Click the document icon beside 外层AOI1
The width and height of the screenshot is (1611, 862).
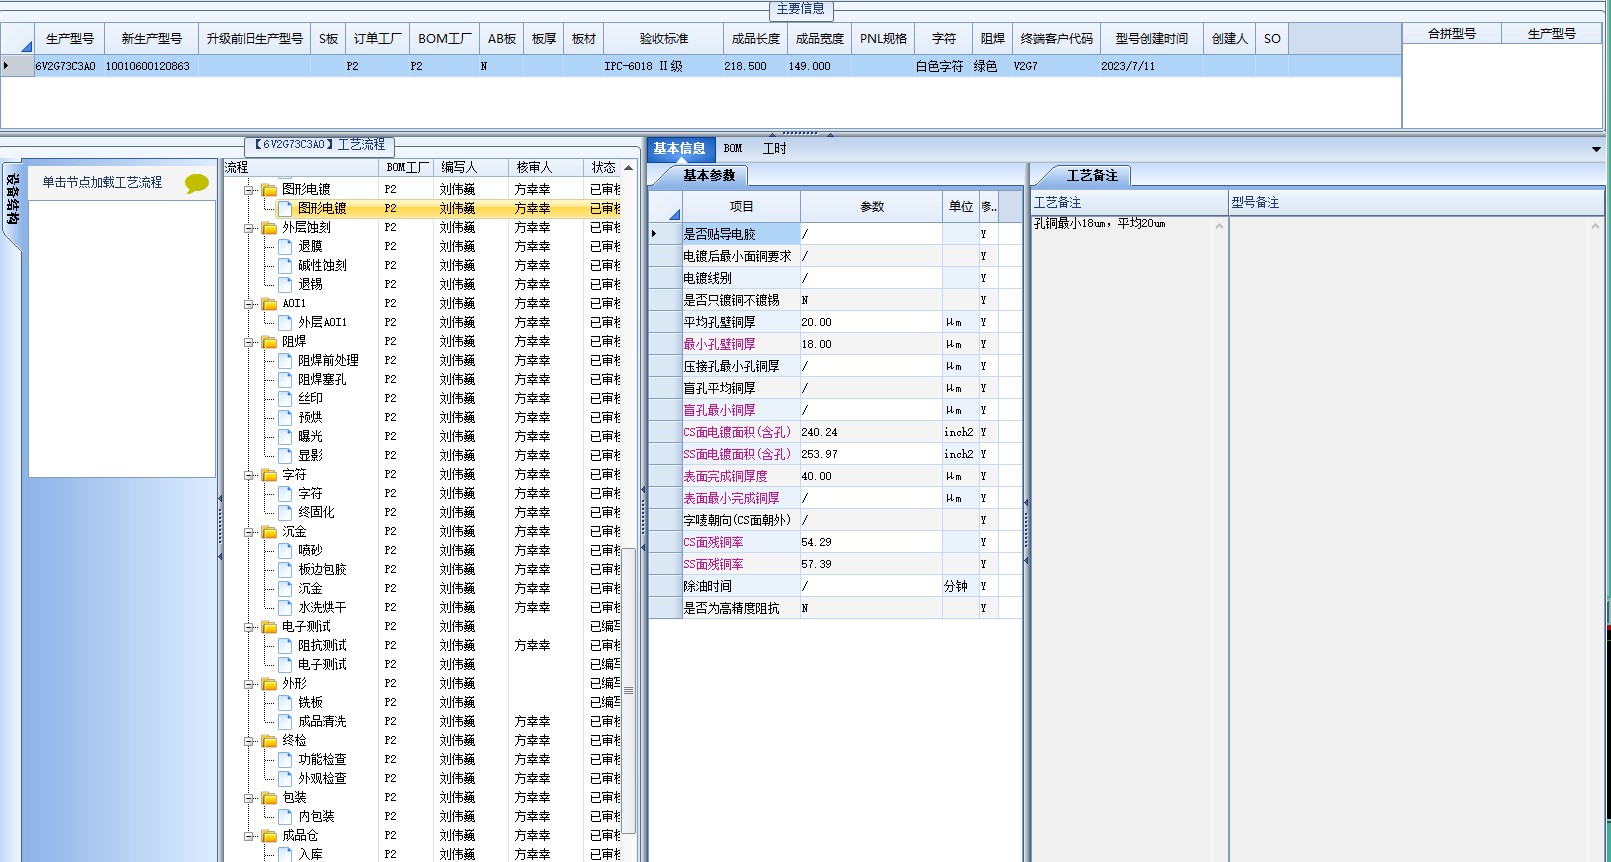click(x=285, y=322)
